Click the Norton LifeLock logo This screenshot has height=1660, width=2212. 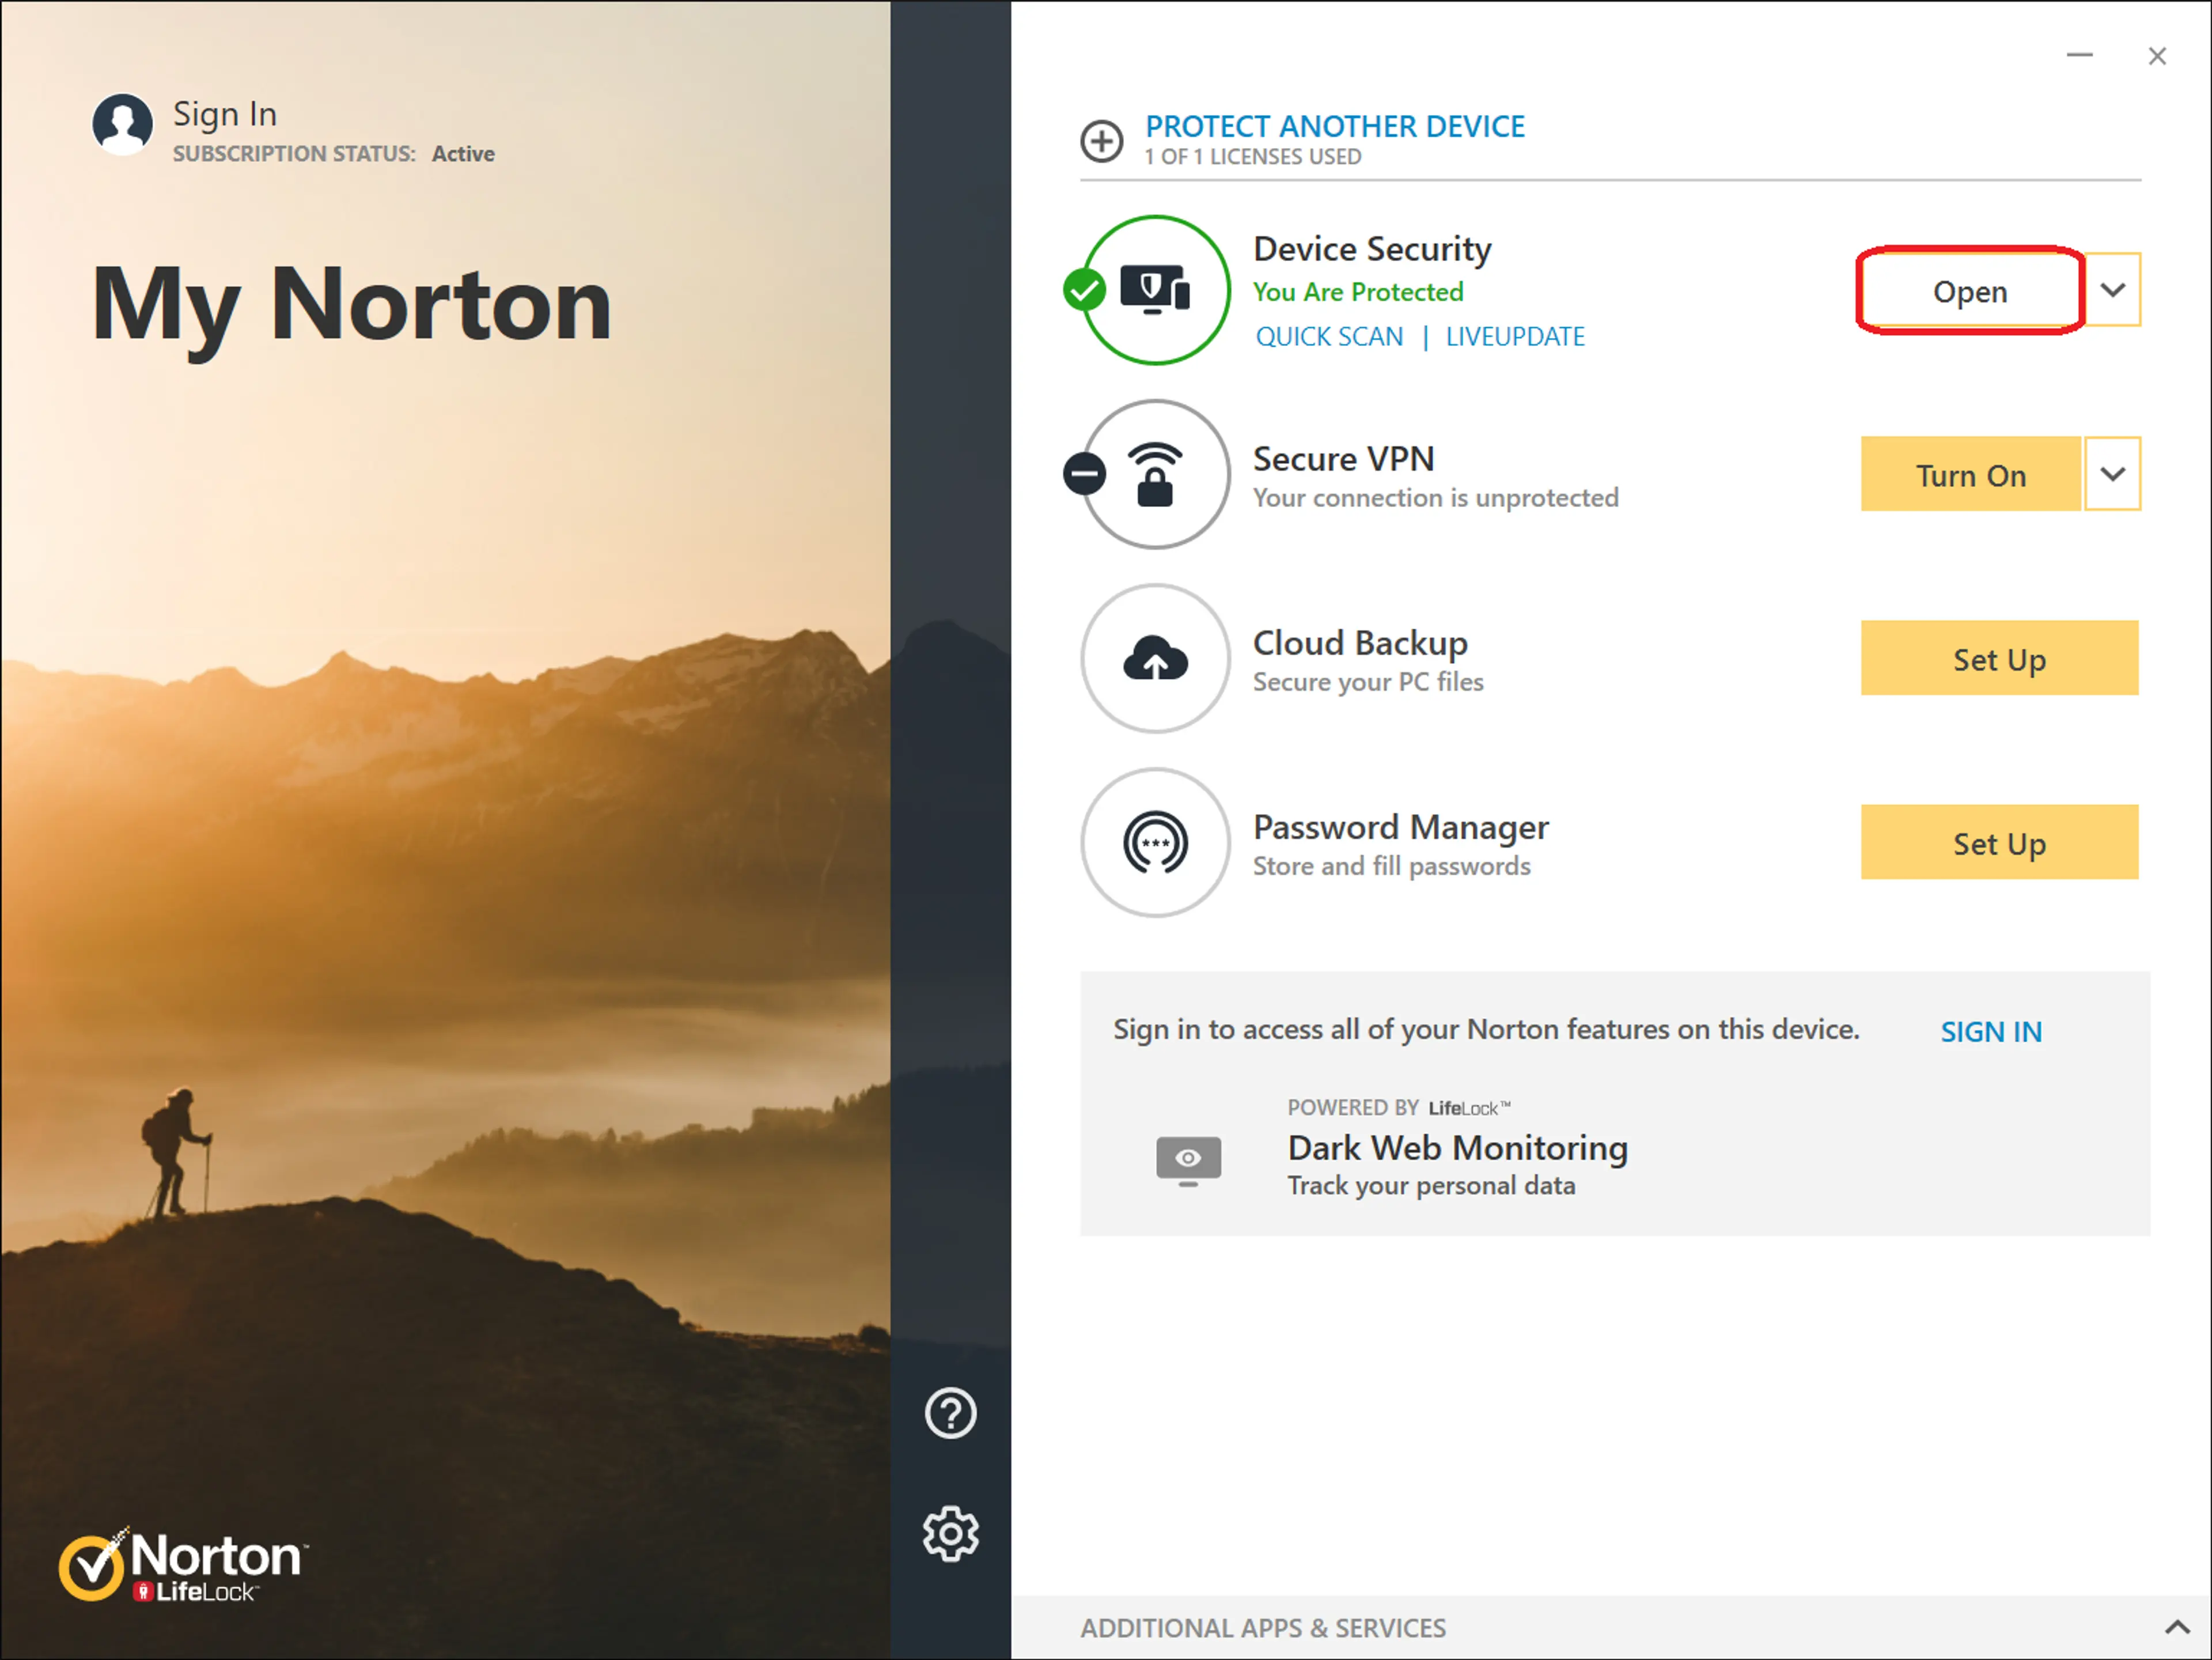tap(183, 1565)
